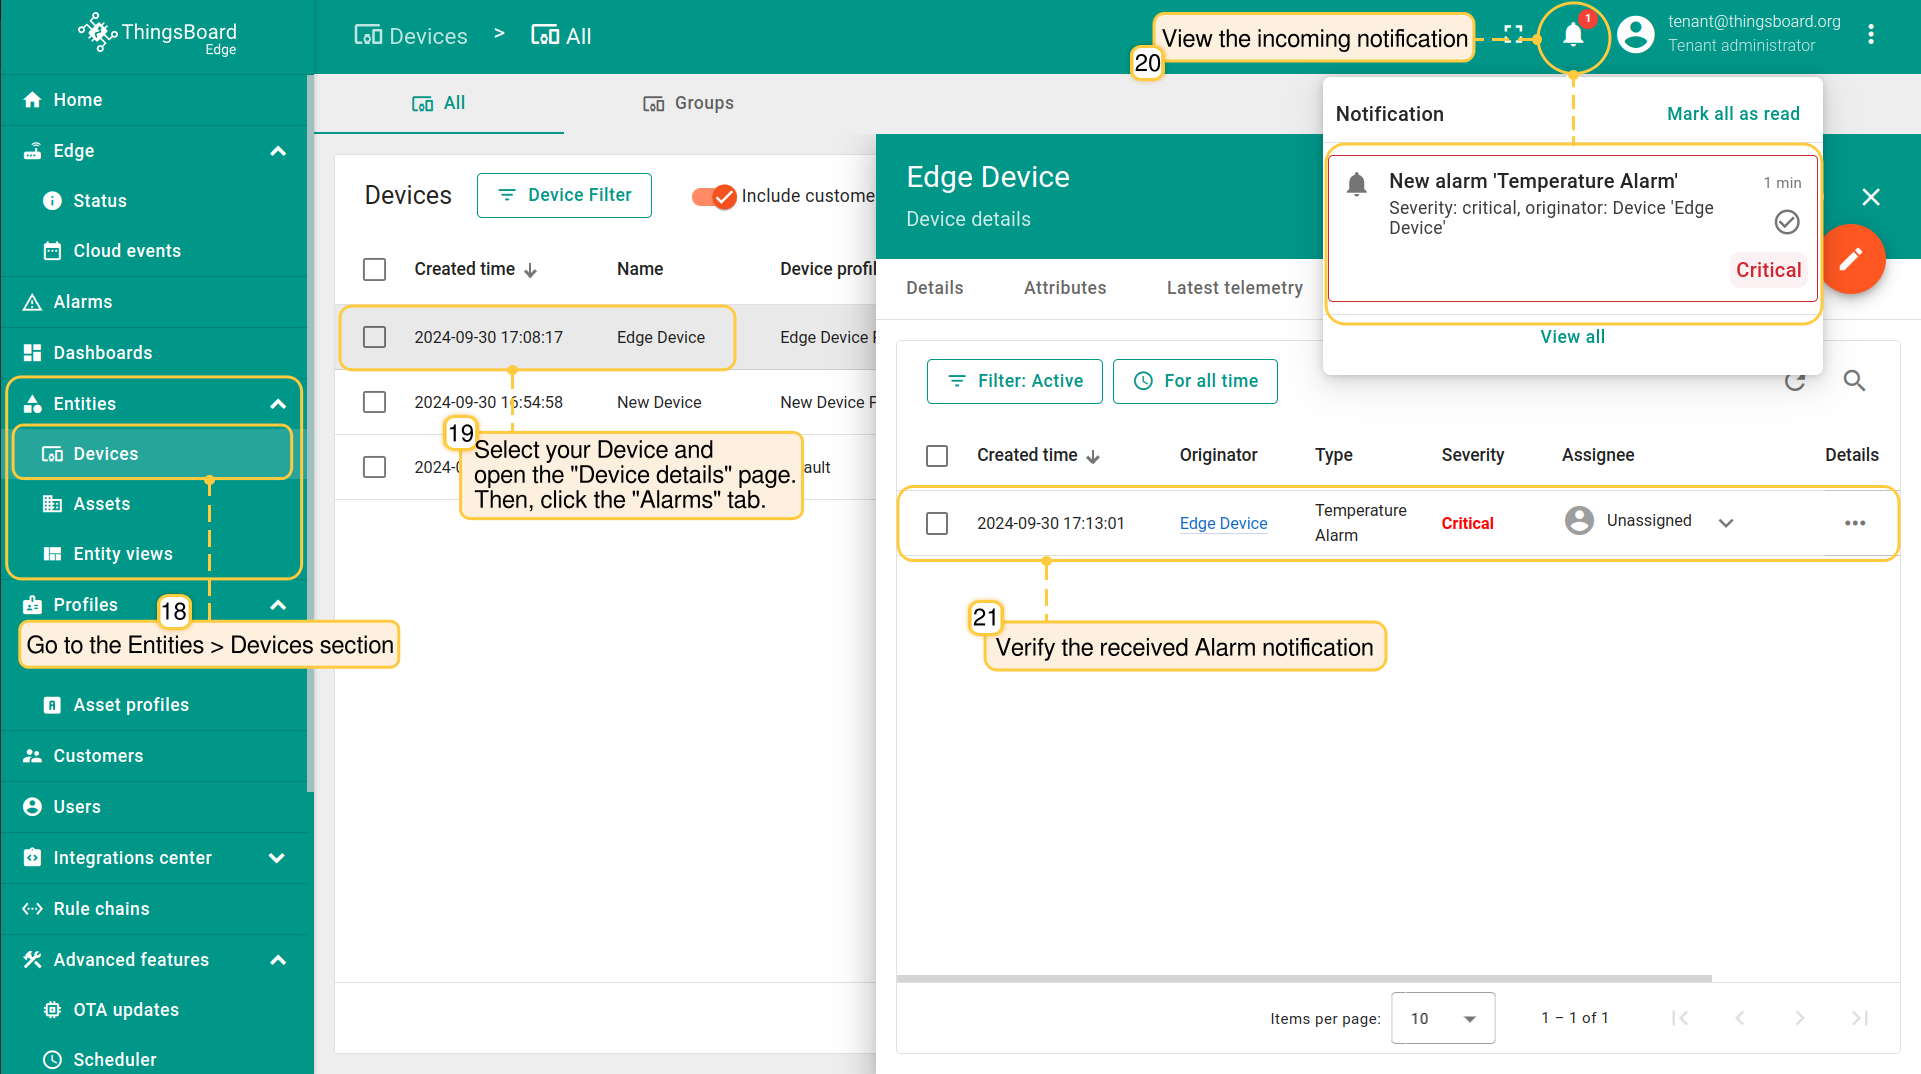Viewport: 1921px width, 1074px height.
Task: Open the user account menu dots
Action: [x=1870, y=35]
